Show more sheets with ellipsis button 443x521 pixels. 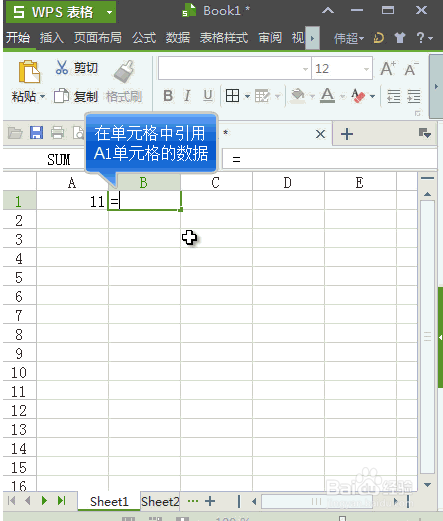[193, 501]
